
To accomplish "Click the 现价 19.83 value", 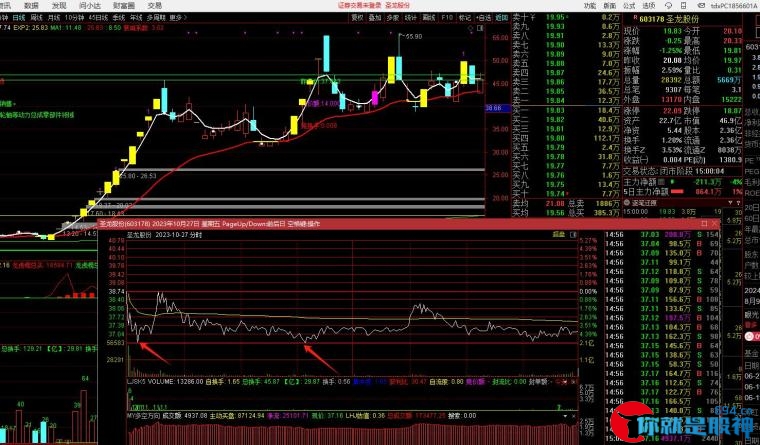I will tap(672, 31).
